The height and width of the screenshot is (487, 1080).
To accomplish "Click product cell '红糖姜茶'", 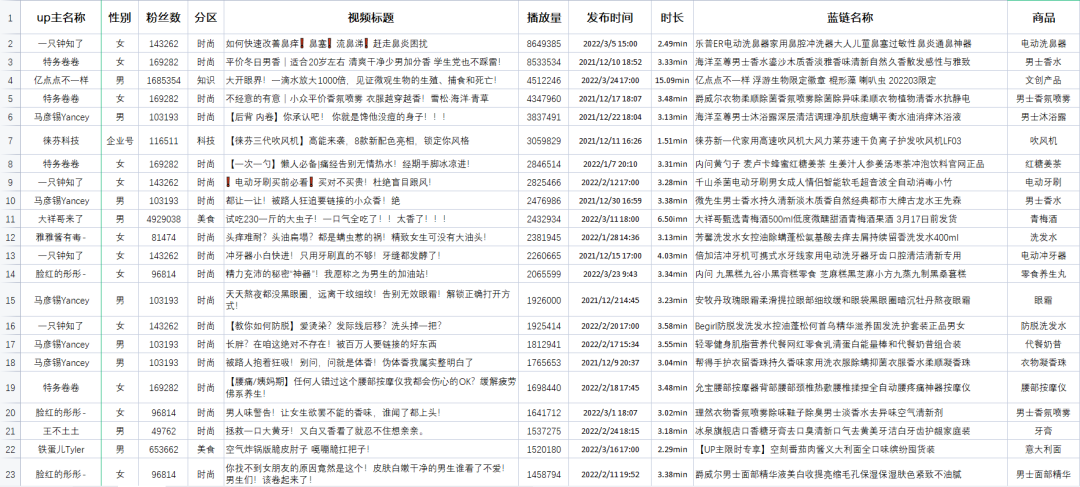I will 1043,164.
